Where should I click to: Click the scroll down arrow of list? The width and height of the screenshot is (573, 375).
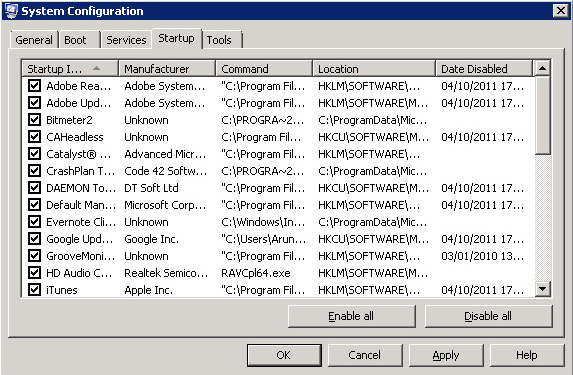coord(542,289)
